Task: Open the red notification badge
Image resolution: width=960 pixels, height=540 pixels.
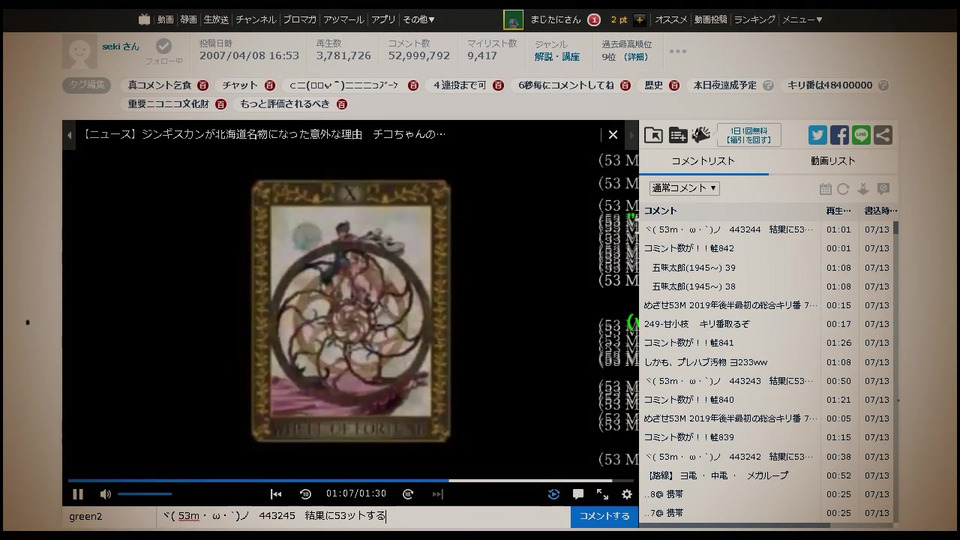Action: pyautogui.click(x=594, y=20)
